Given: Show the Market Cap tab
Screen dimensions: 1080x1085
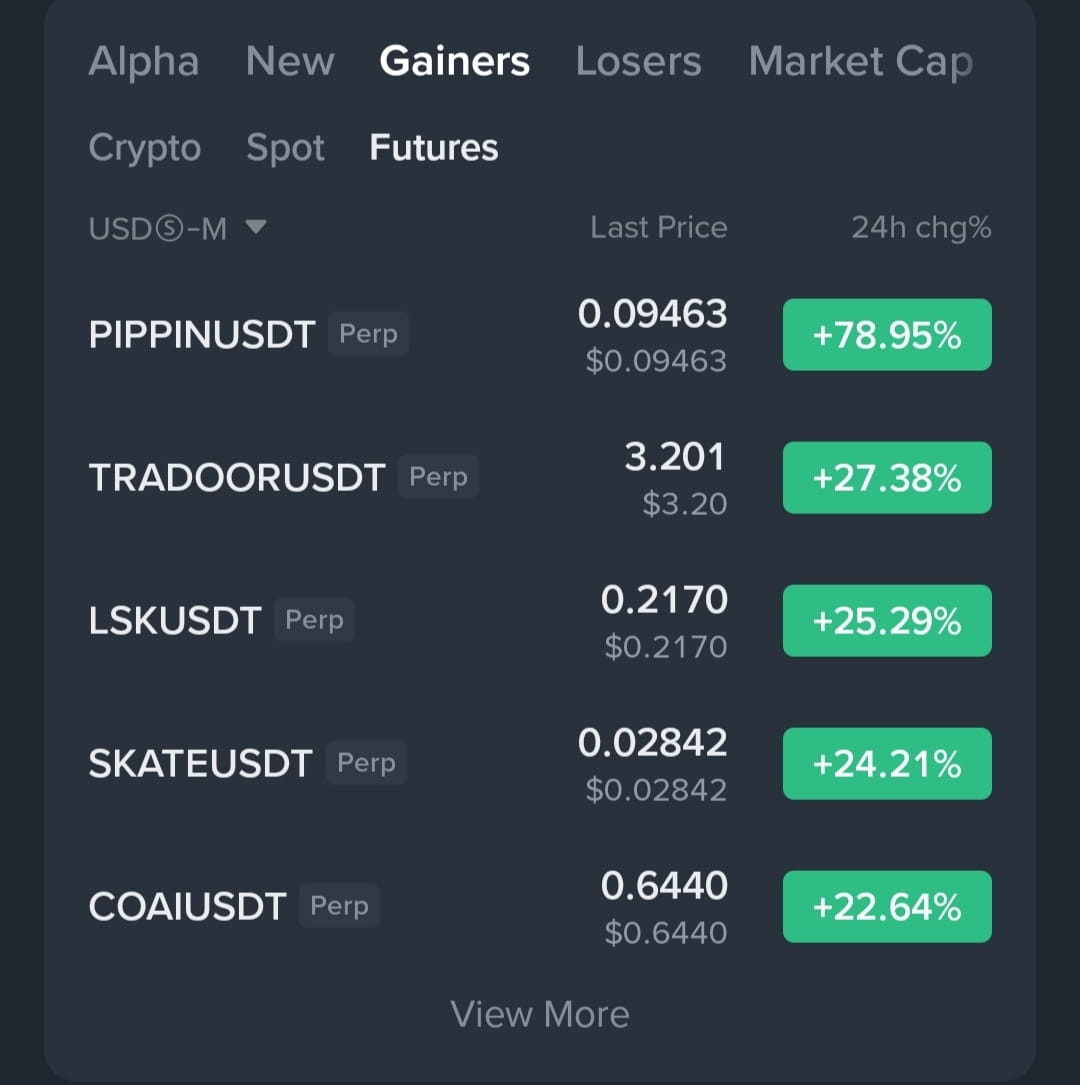Looking at the screenshot, I should click(x=860, y=62).
